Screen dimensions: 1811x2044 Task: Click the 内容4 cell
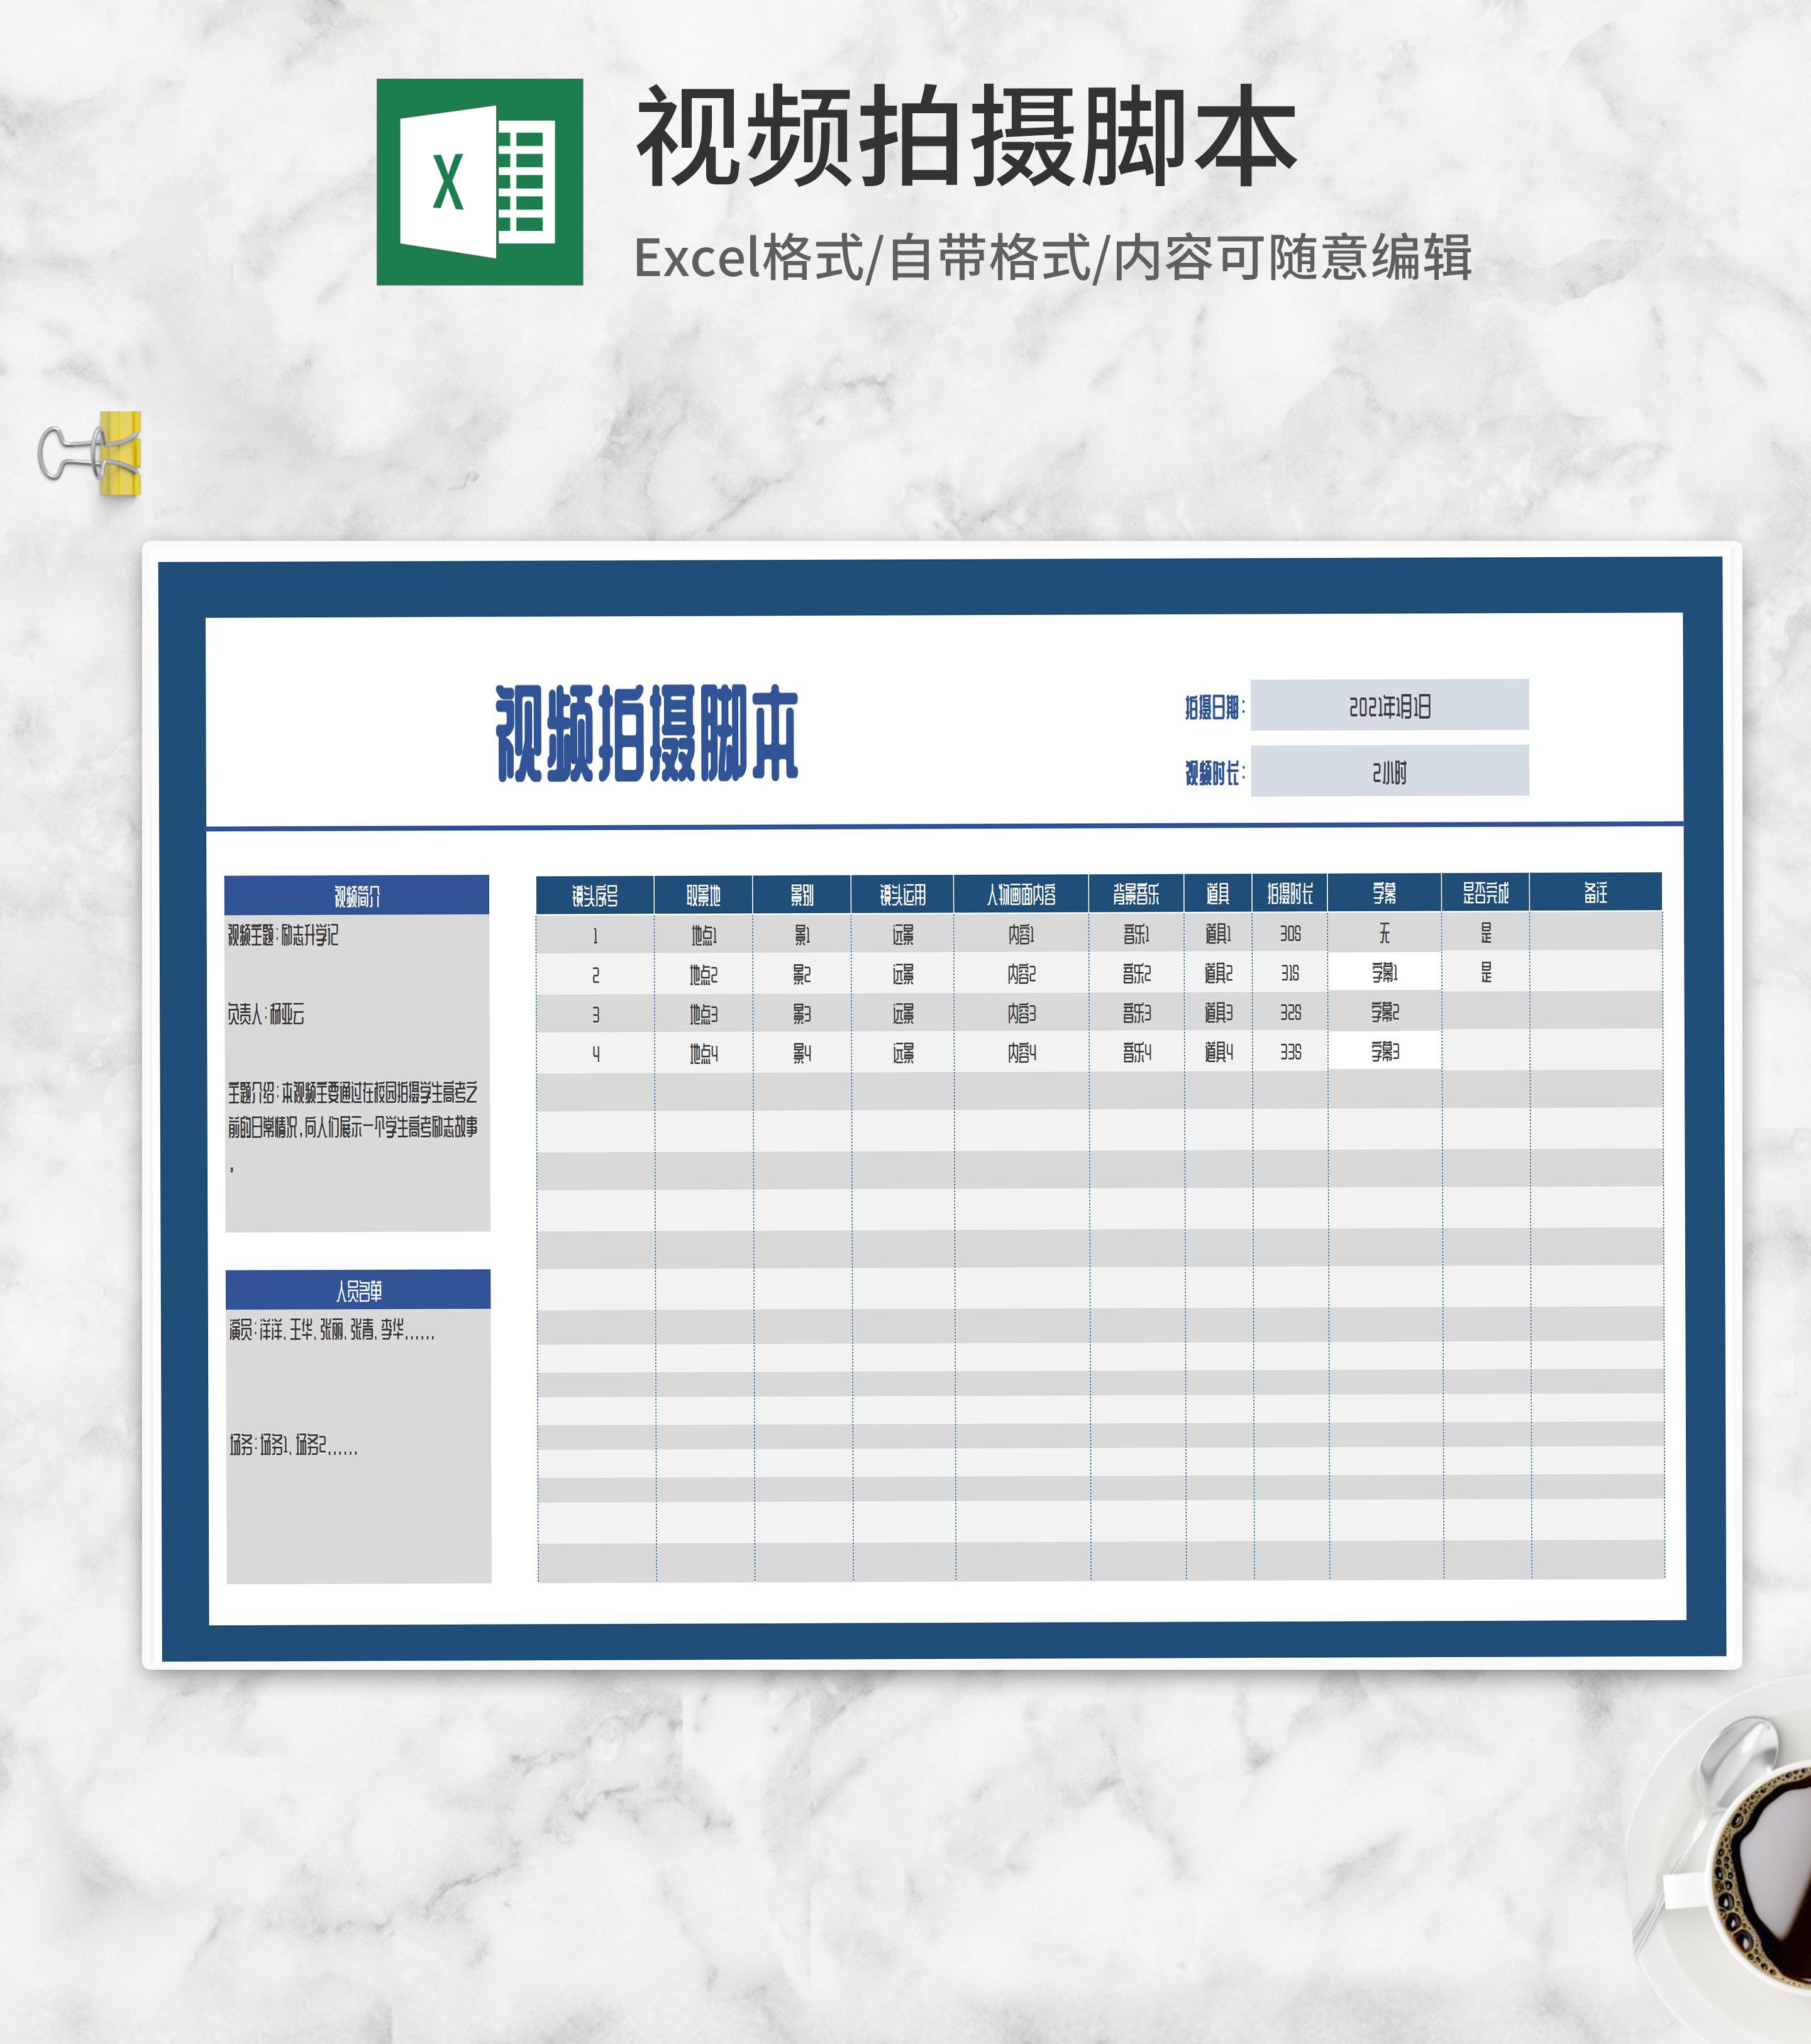pyautogui.click(x=1021, y=1052)
